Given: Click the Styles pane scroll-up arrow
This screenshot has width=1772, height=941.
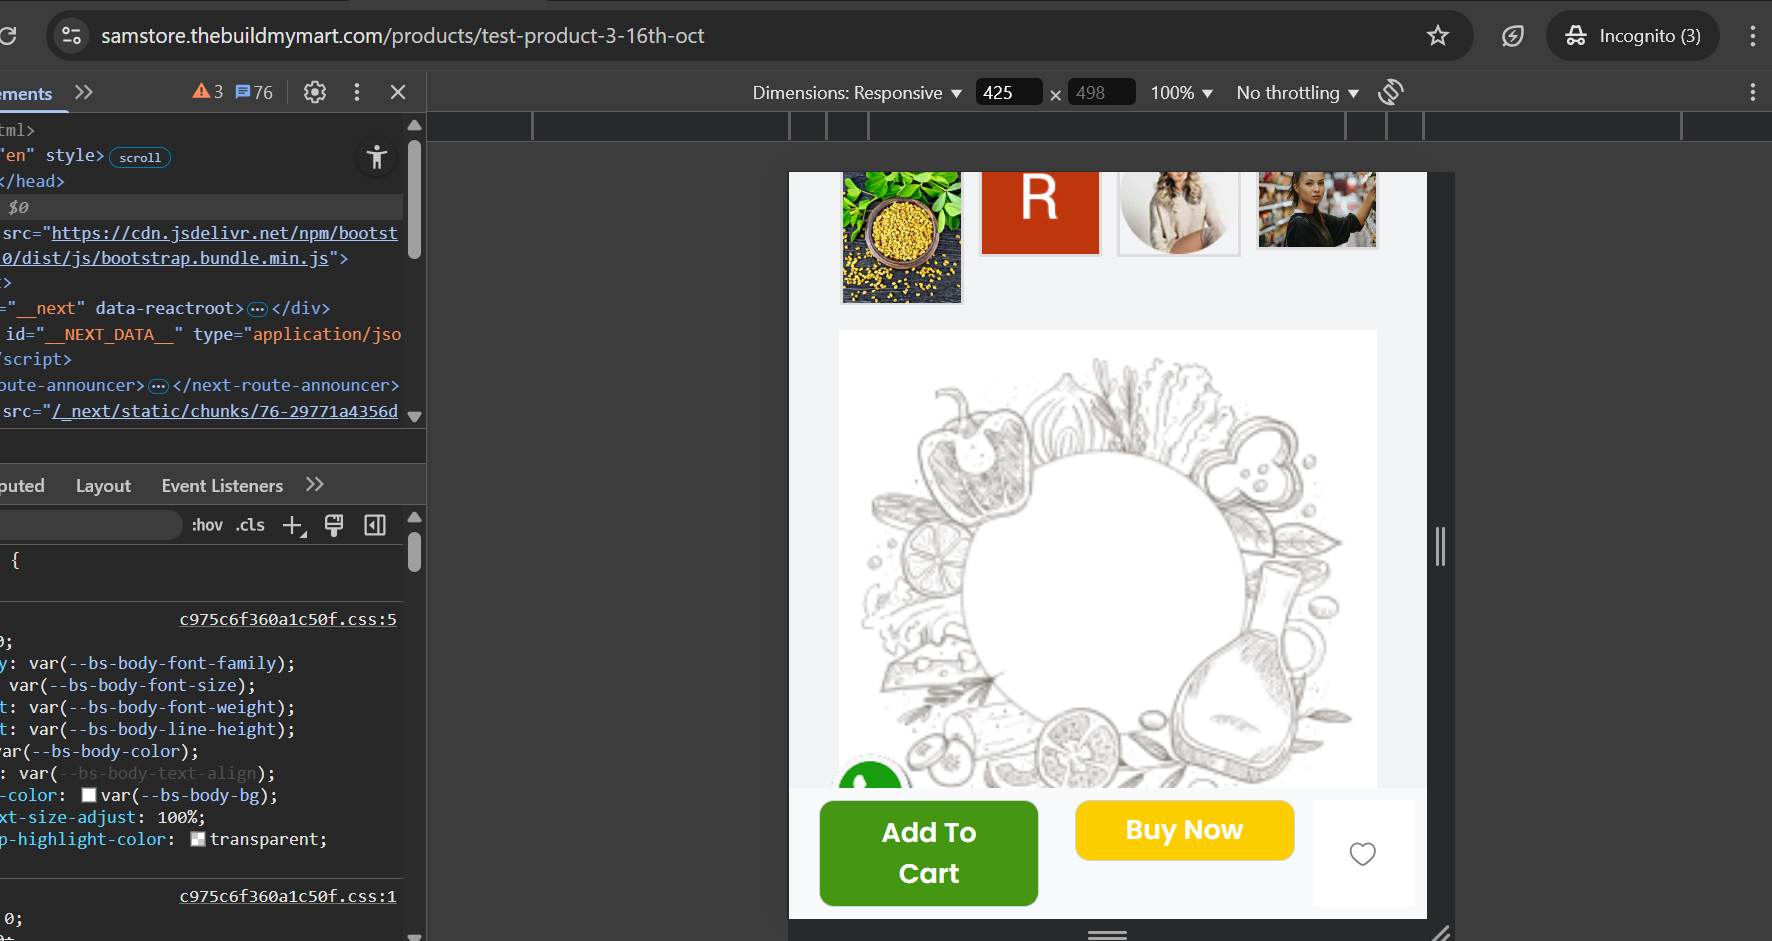Looking at the screenshot, I should point(415,518).
